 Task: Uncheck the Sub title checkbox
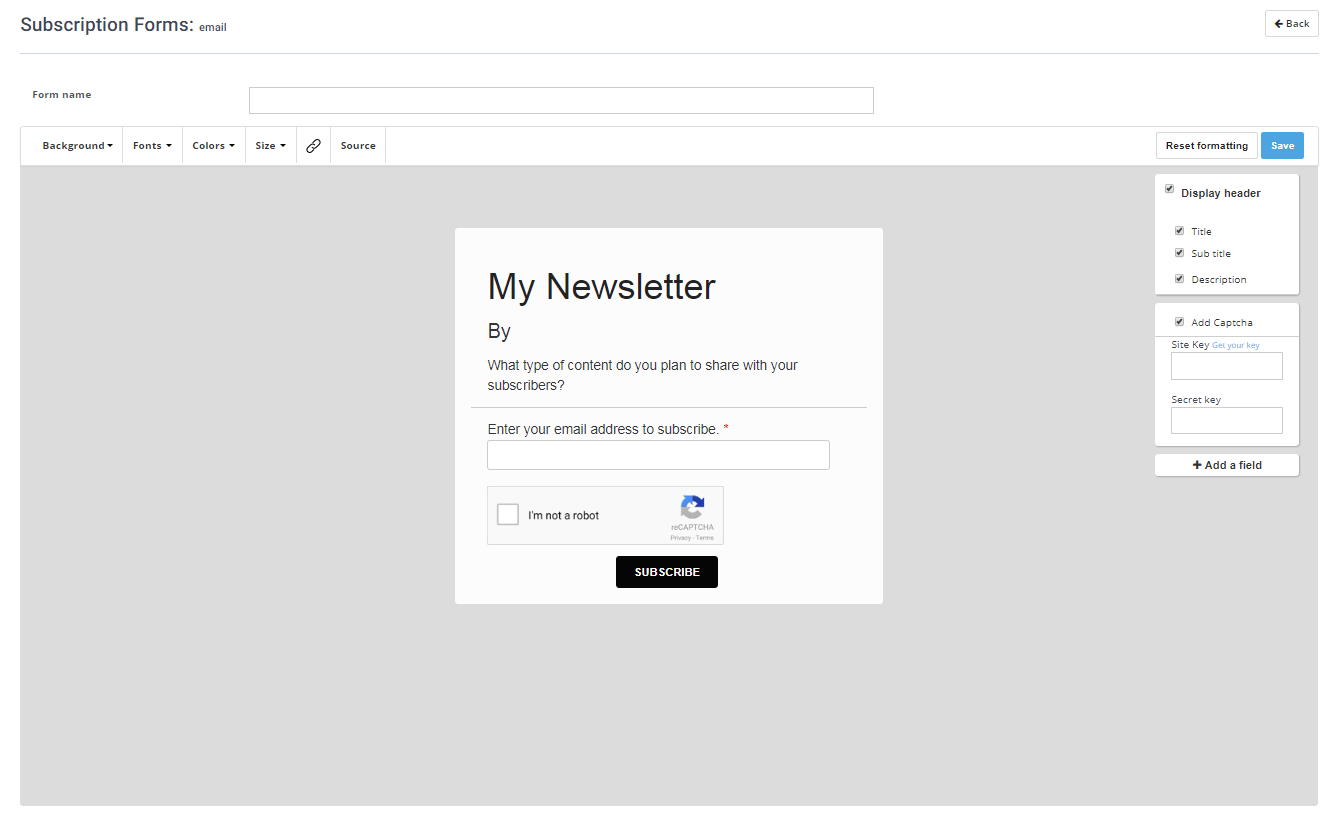[x=1180, y=253]
